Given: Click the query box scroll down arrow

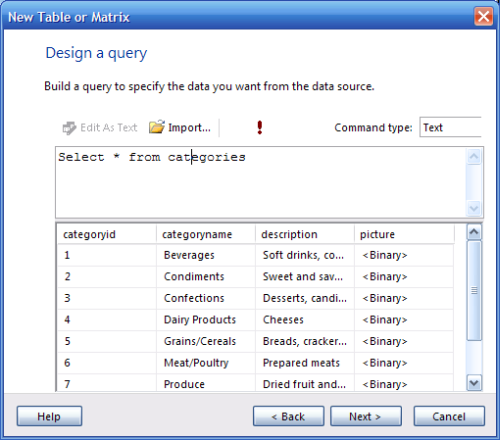Looking at the screenshot, I should click(x=474, y=209).
